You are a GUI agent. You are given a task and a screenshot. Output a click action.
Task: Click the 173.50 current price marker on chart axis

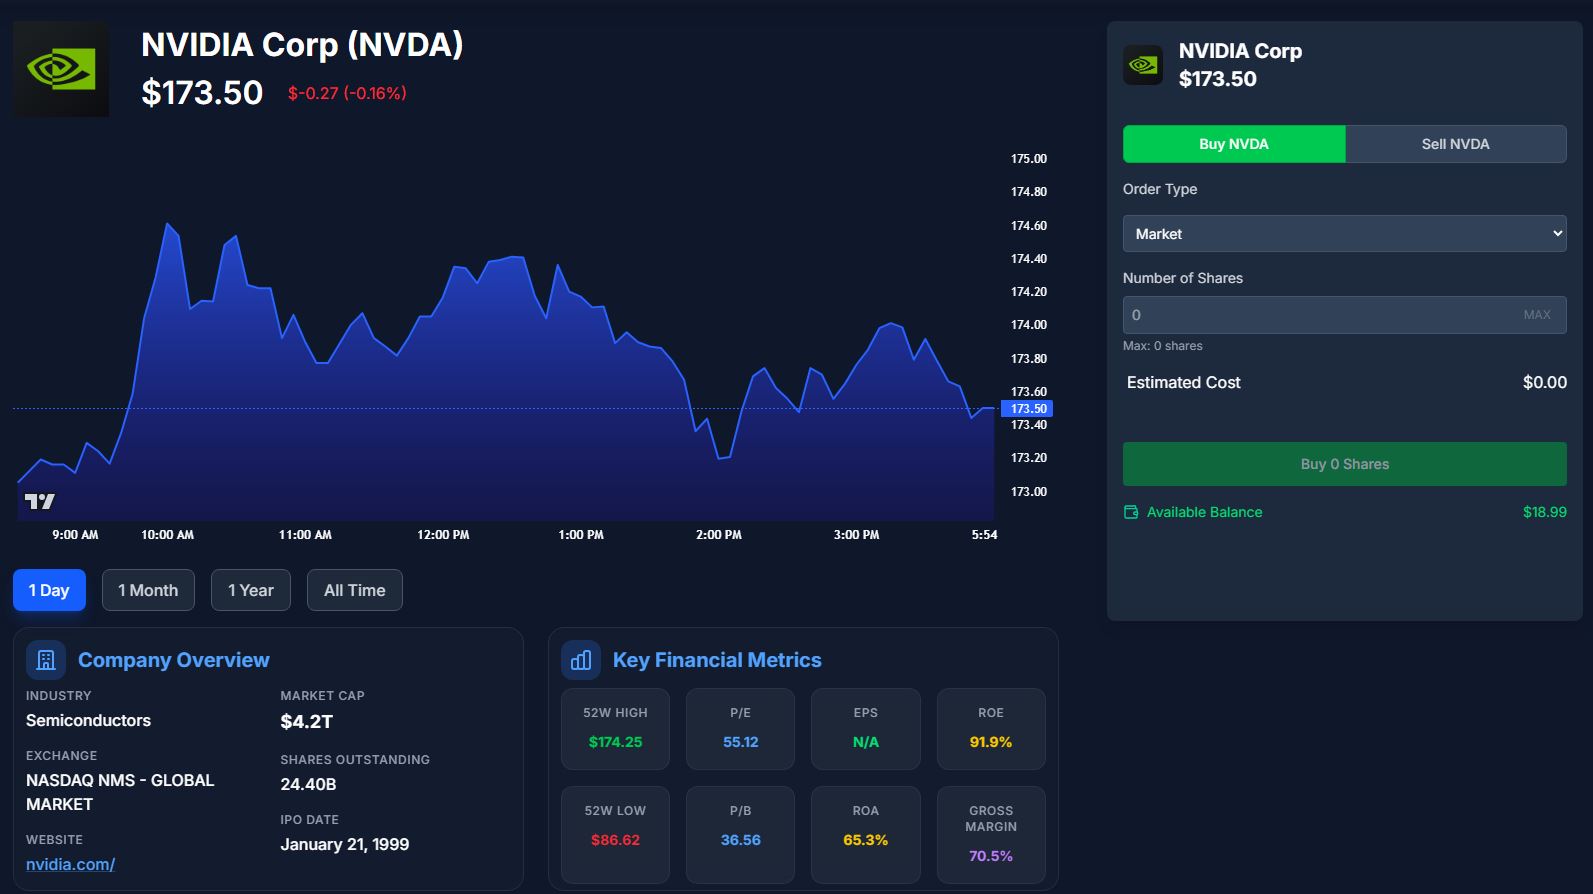point(1027,408)
